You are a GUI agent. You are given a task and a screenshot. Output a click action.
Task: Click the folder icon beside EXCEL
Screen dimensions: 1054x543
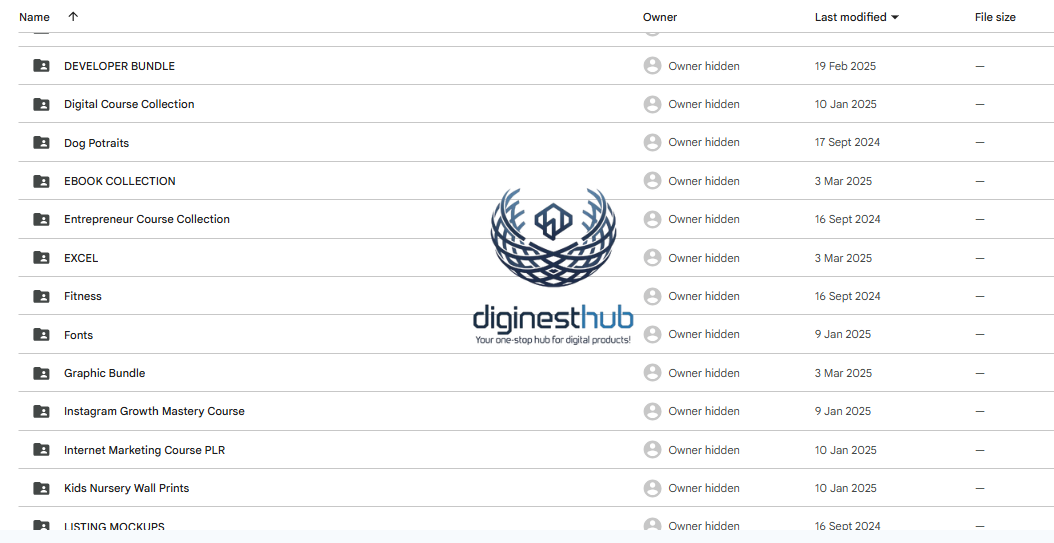pos(41,258)
